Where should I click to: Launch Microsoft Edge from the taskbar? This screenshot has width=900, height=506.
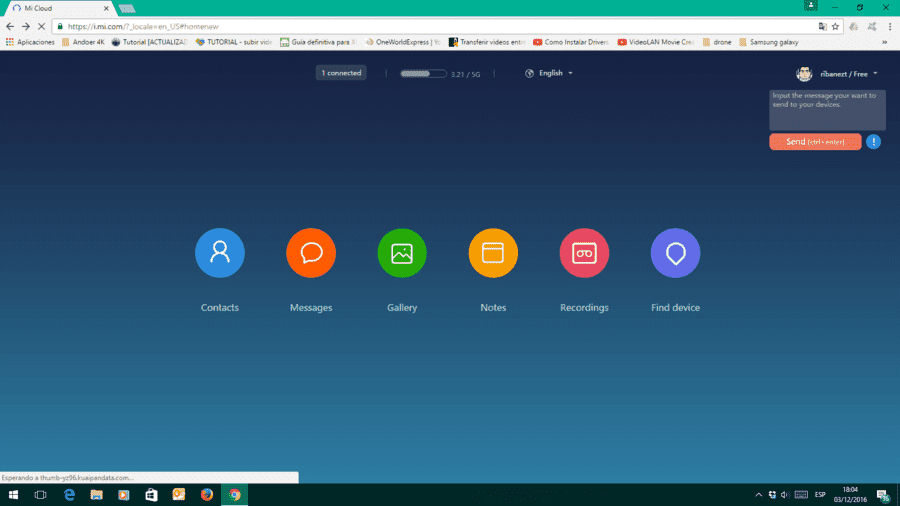[x=69, y=495]
